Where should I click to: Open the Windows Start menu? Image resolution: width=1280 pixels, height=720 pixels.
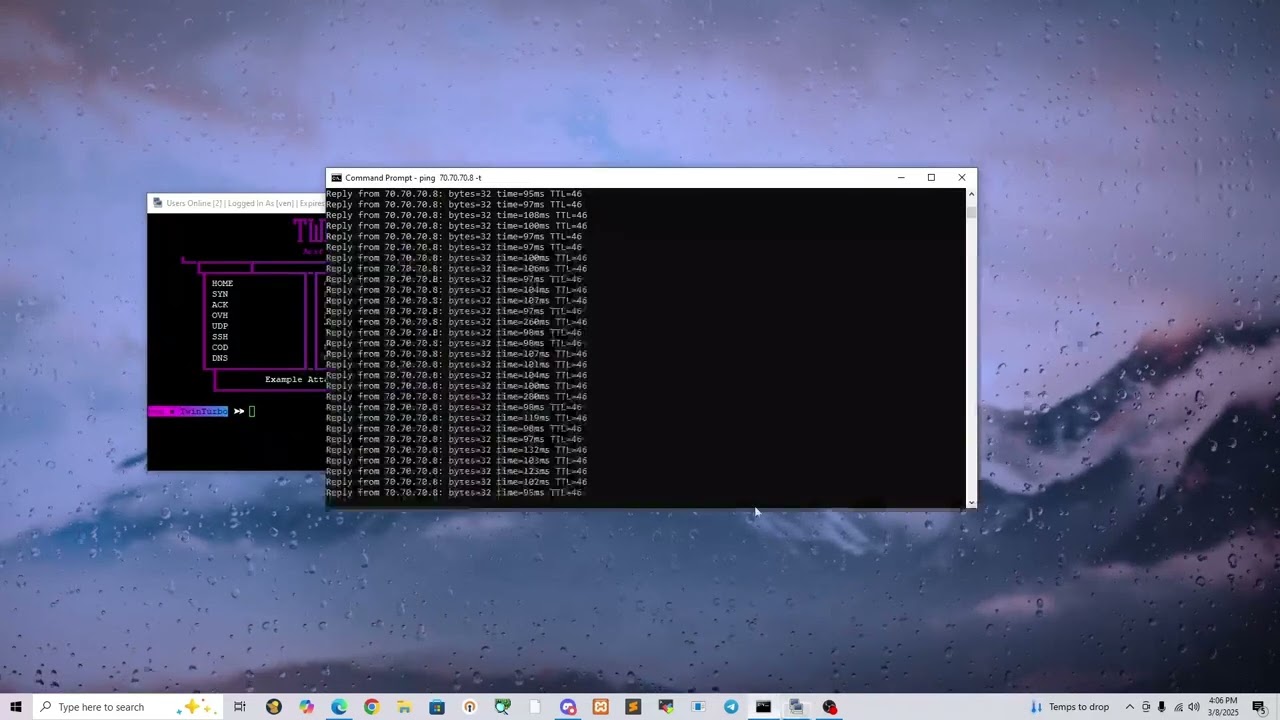point(16,707)
